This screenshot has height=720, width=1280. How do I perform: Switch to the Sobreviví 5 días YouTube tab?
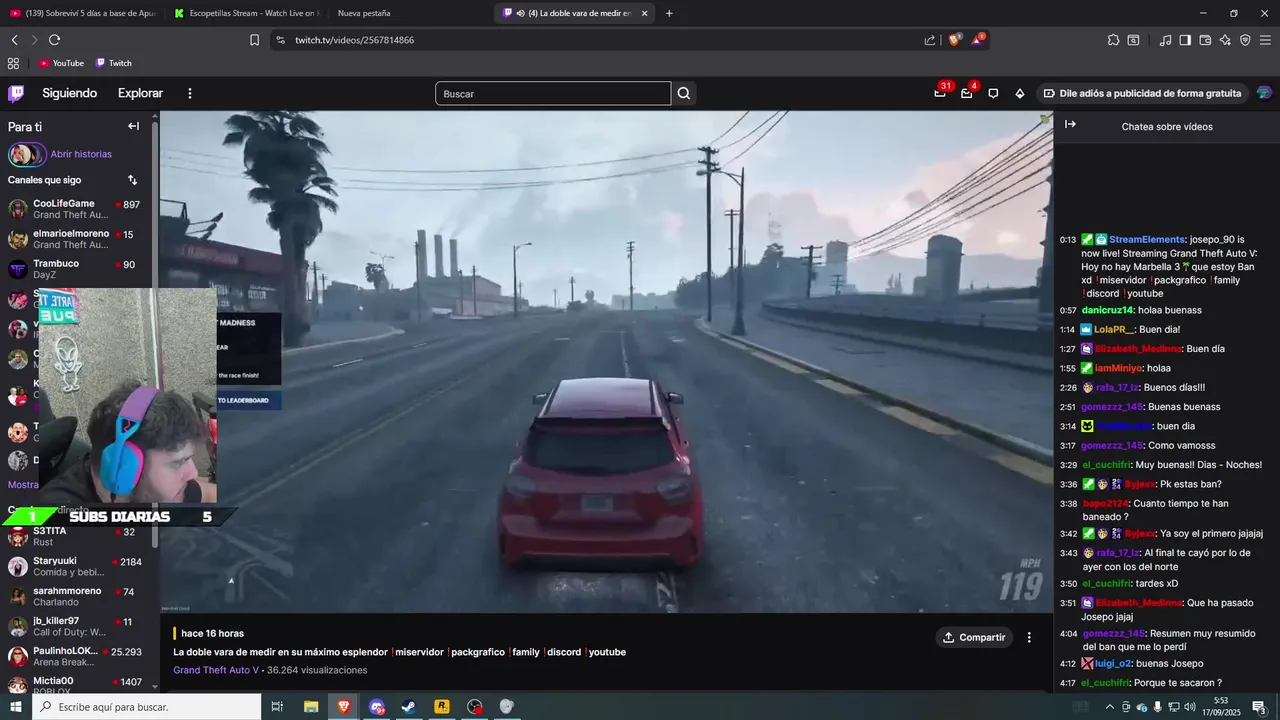coord(83,13)
